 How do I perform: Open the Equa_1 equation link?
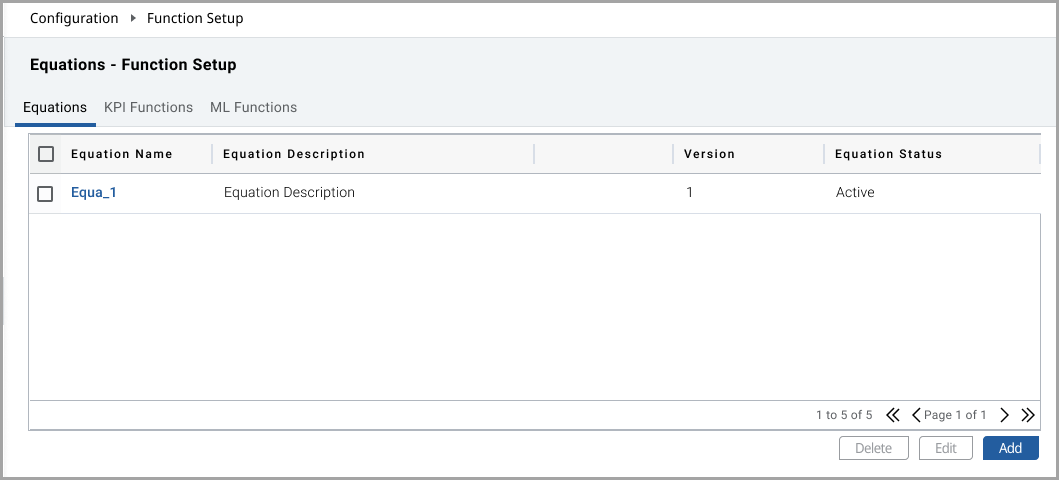tap(94, 192)
